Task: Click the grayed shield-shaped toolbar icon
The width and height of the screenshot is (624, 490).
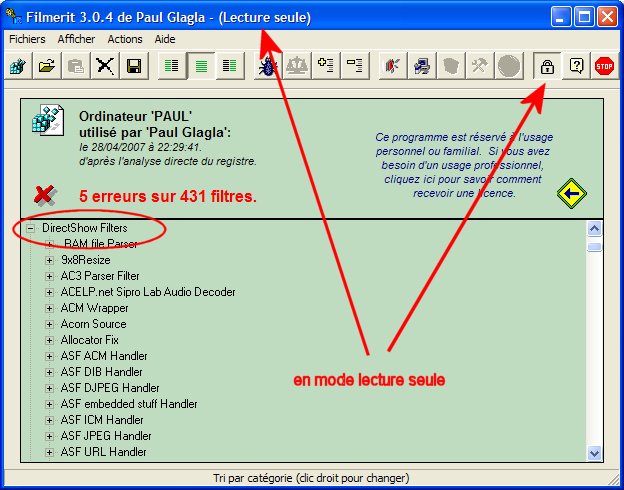Action: (x=450, y=66)
